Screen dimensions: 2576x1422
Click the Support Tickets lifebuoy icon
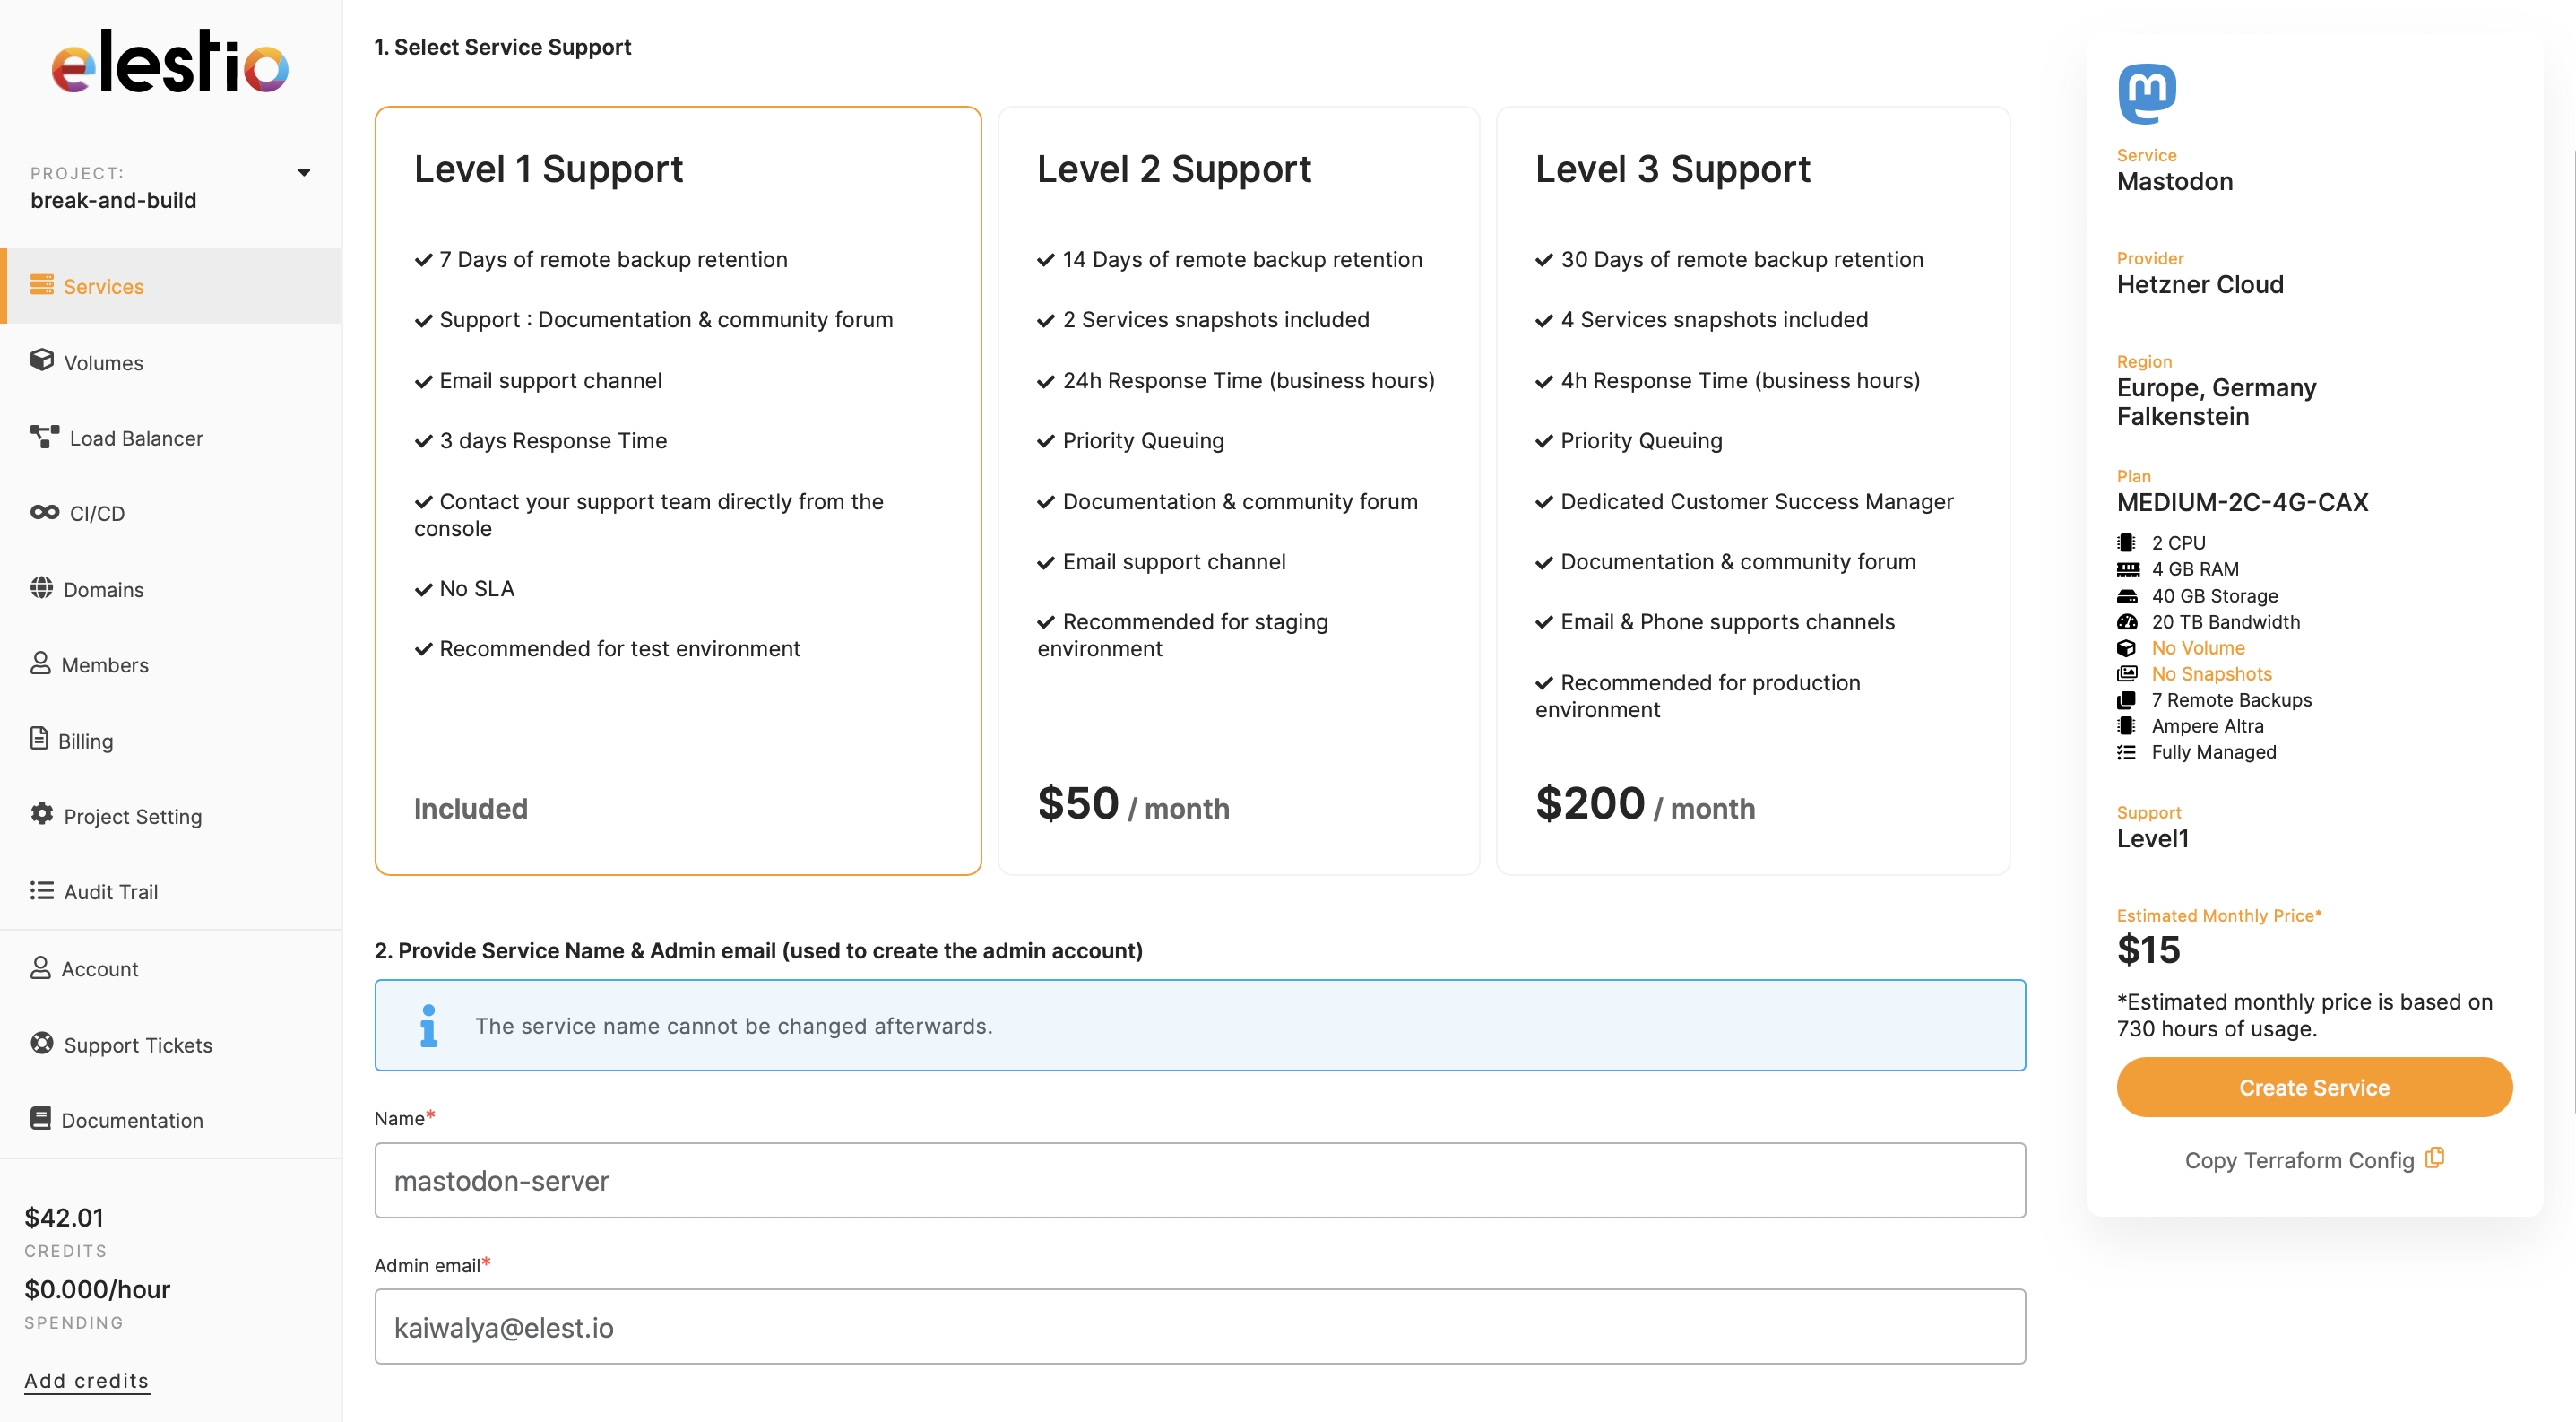(42, 1043)
